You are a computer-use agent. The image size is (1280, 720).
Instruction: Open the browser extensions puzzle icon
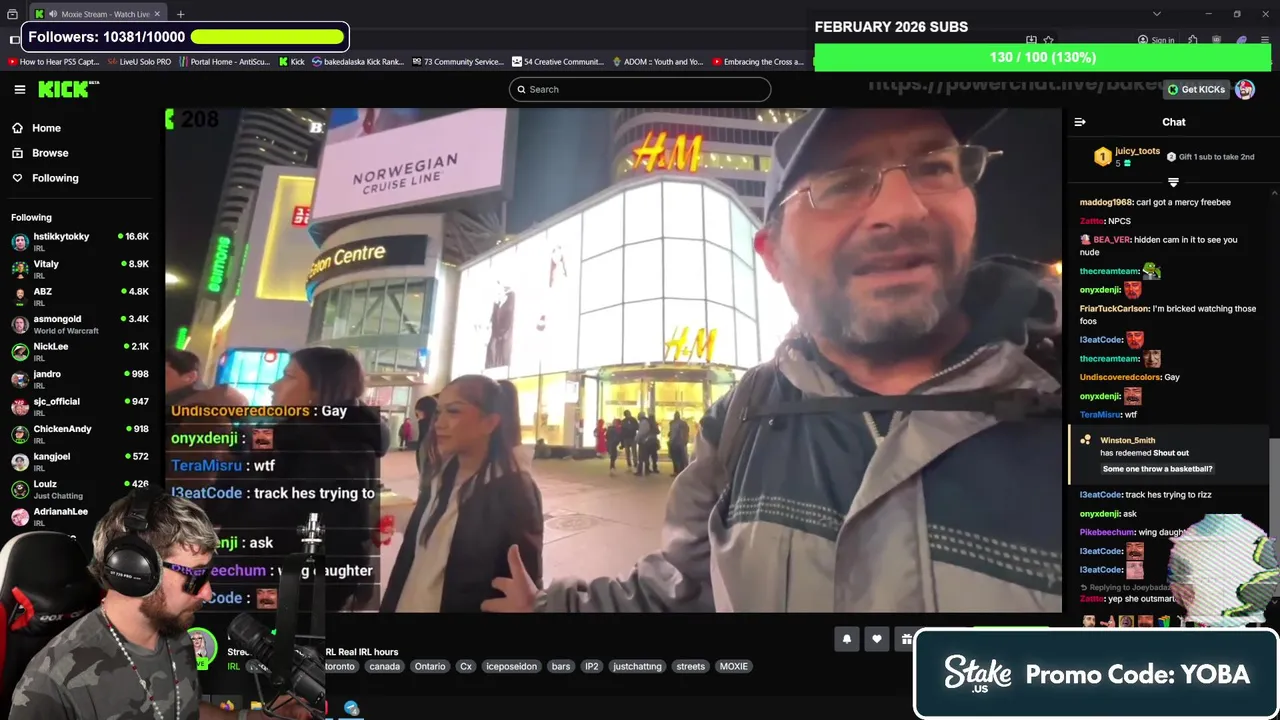[x=1193, y=40]
